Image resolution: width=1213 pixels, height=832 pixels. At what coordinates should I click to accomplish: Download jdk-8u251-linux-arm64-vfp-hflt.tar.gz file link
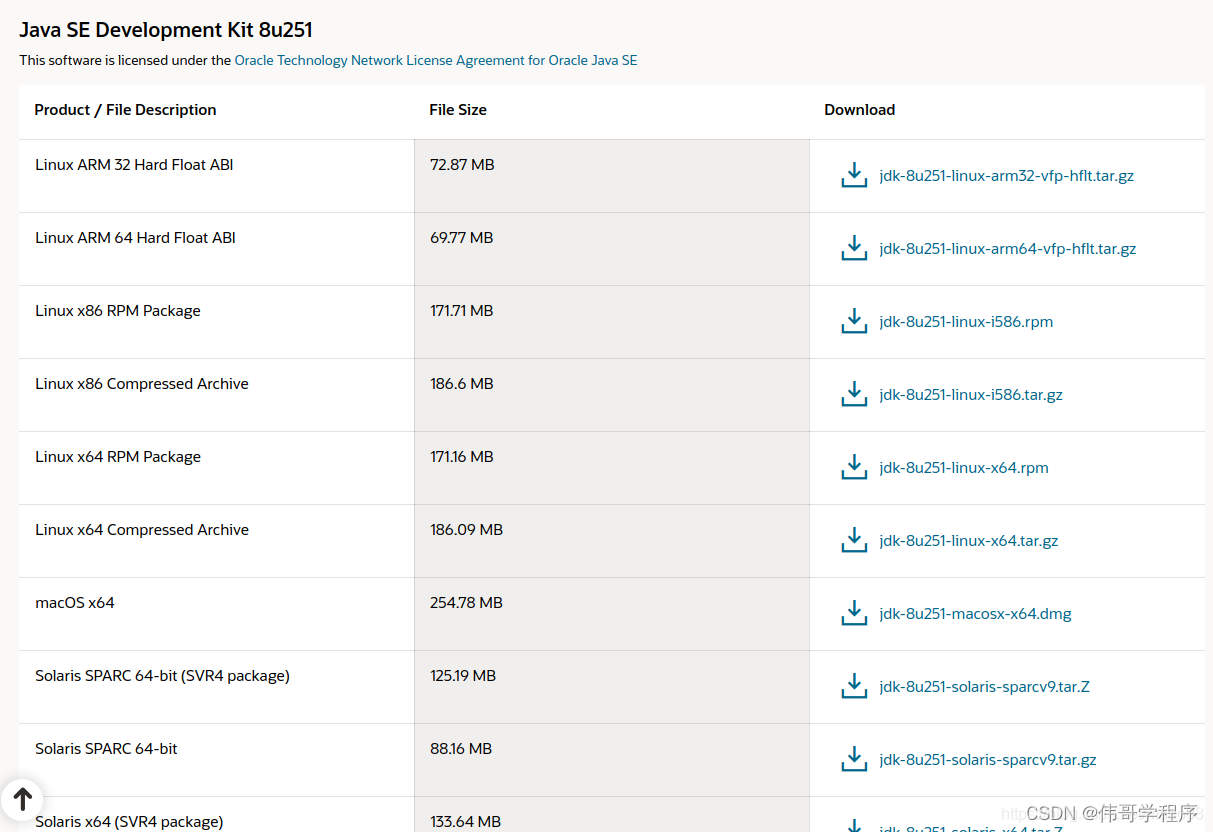tap(1007, 249)
